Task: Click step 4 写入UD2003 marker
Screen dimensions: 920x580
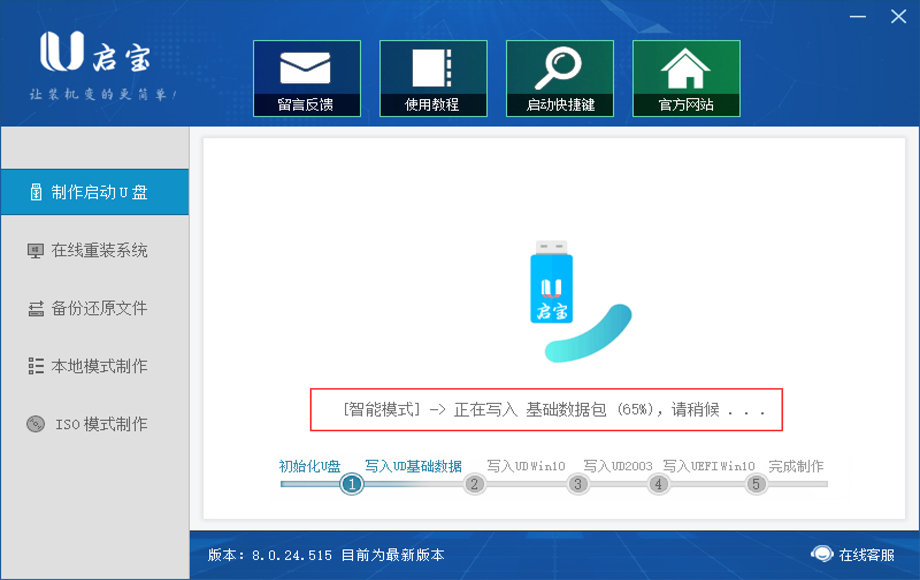Action: [657, 484]
